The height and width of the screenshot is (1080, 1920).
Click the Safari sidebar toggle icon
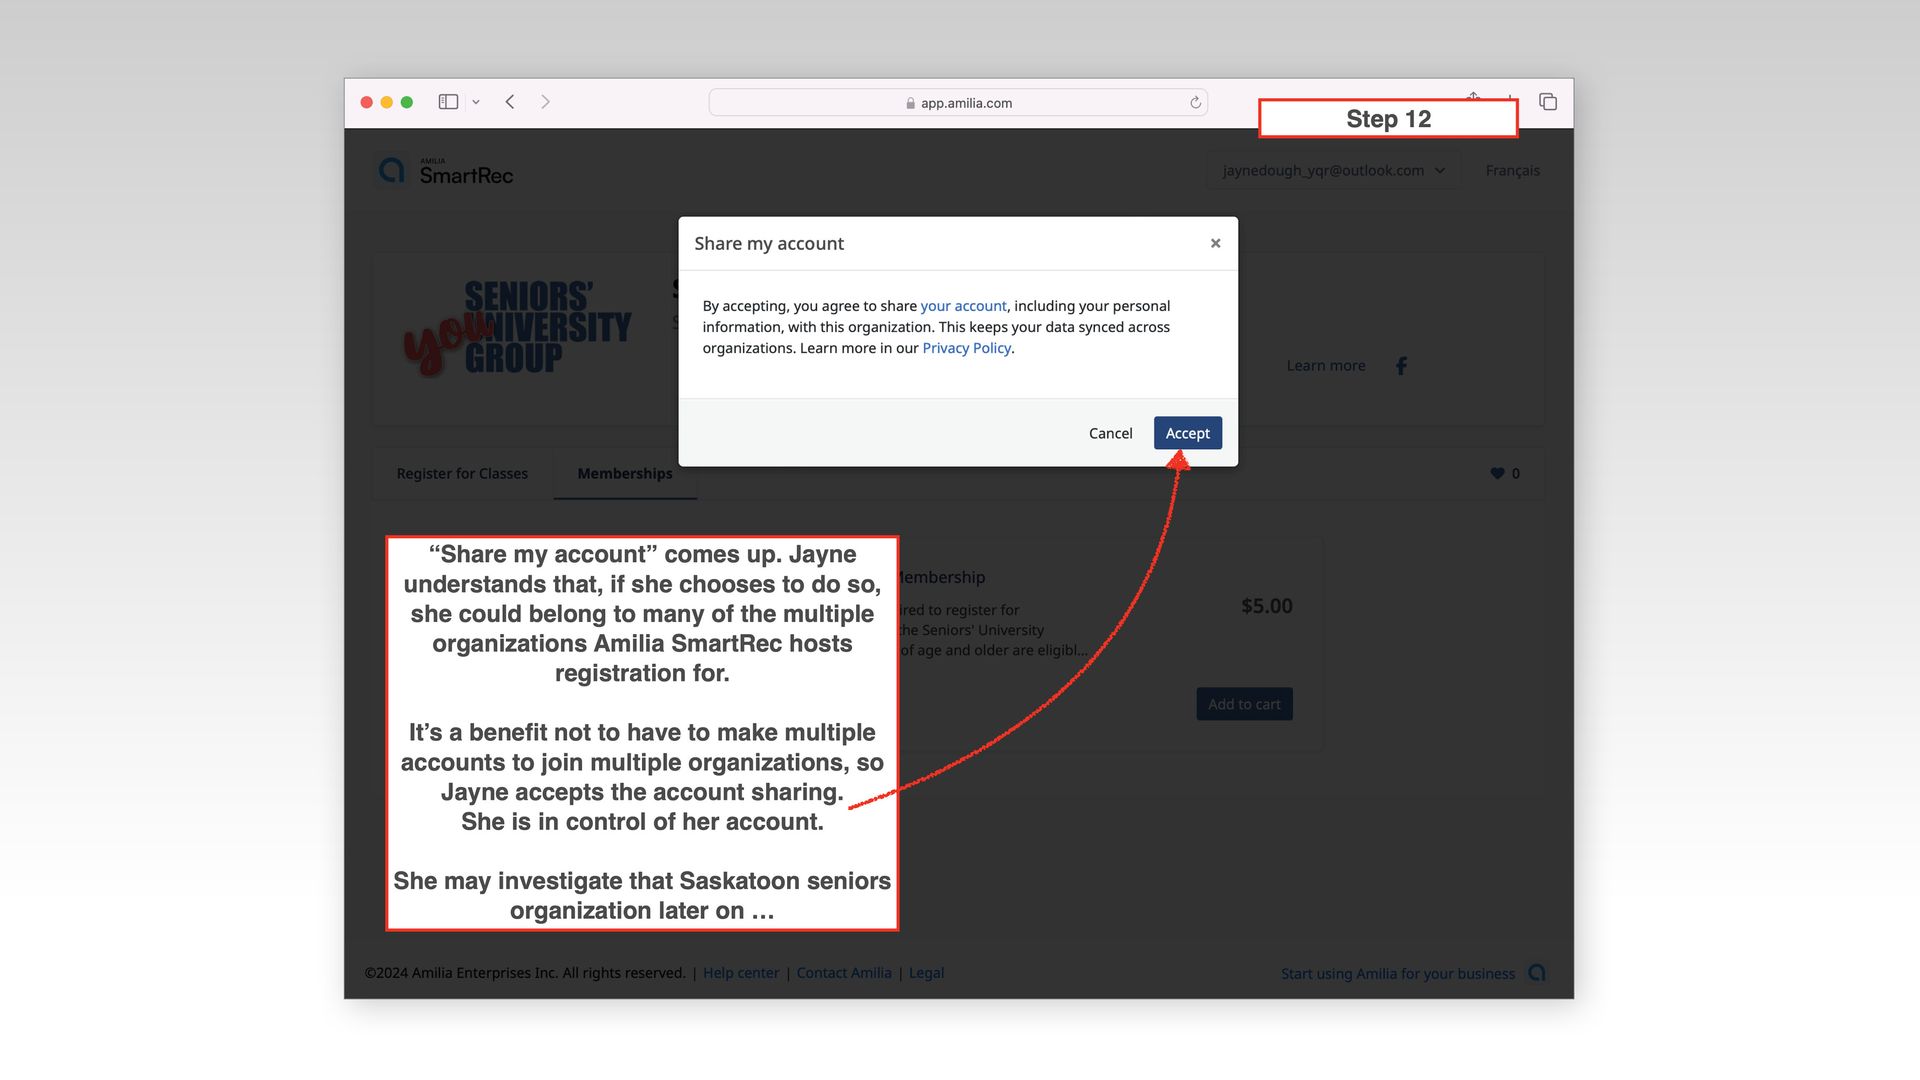[x=448, y=102]
